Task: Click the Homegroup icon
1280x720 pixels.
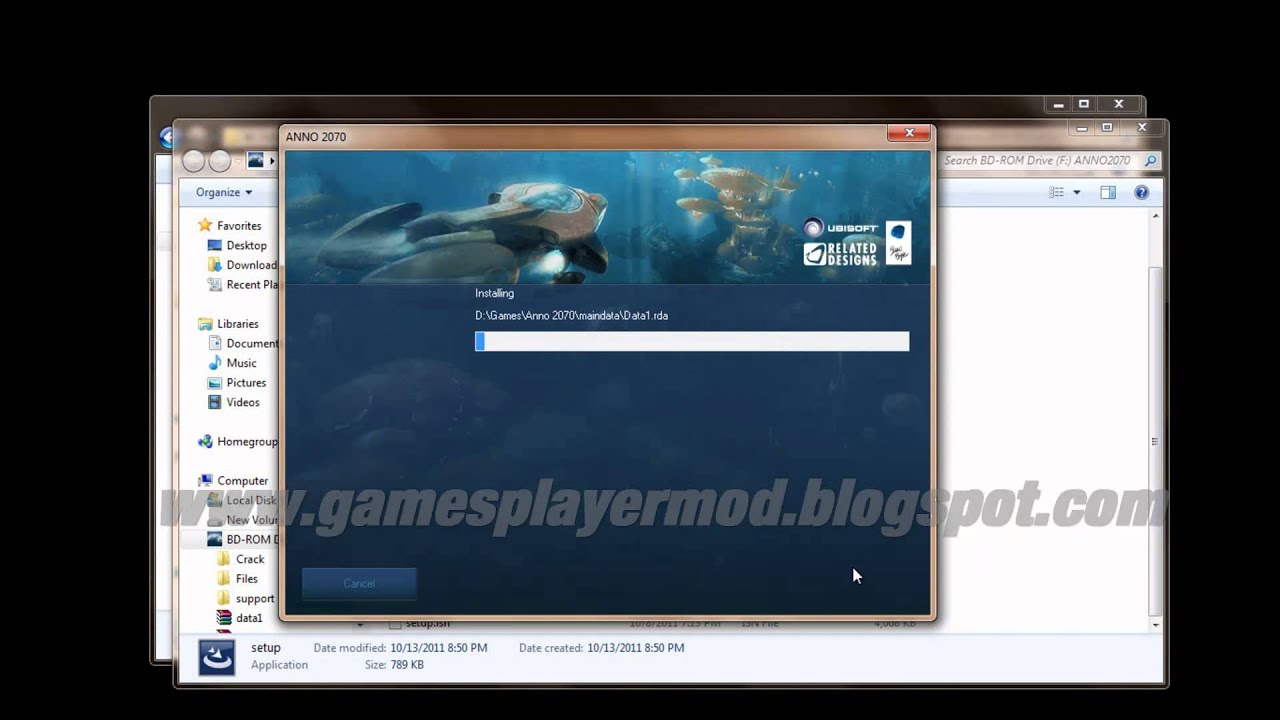Action: tap(205, 442)
